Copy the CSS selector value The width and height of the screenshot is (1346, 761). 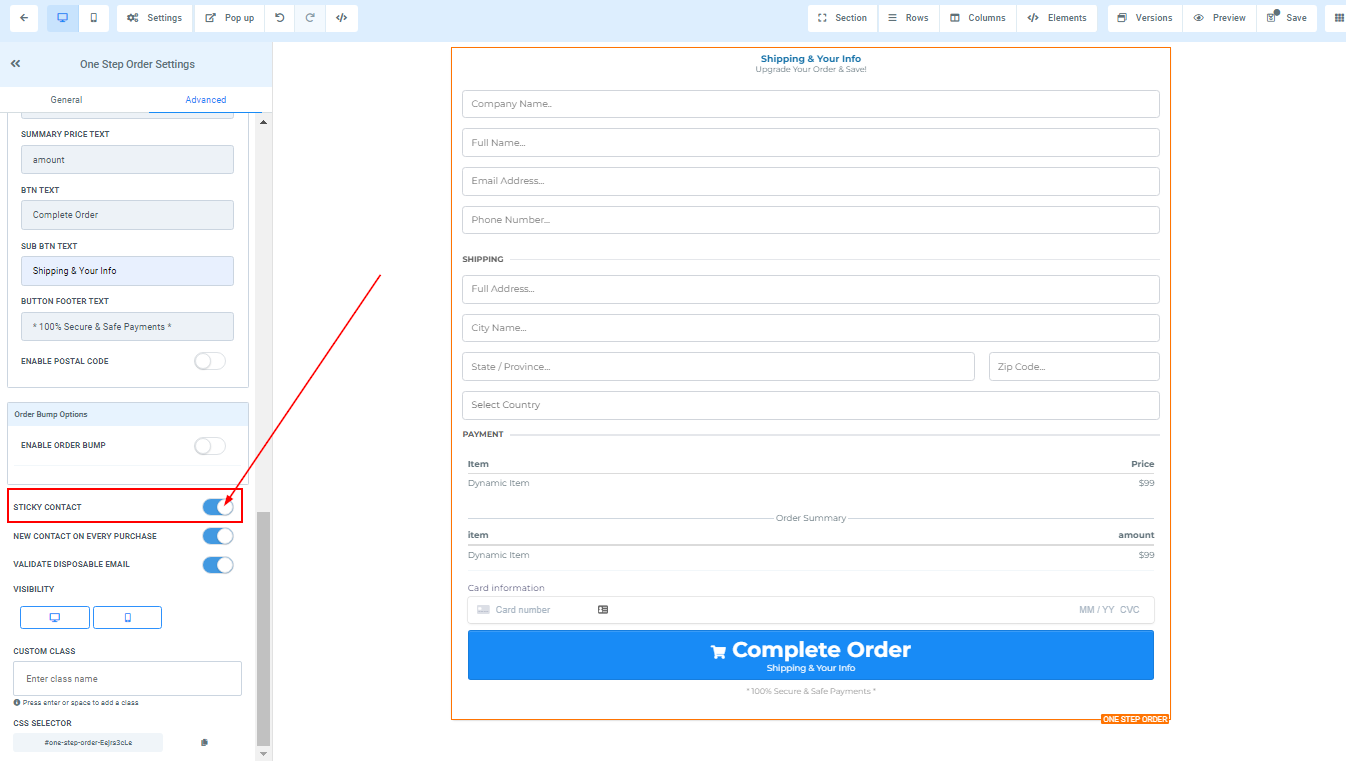coord(204,742)
